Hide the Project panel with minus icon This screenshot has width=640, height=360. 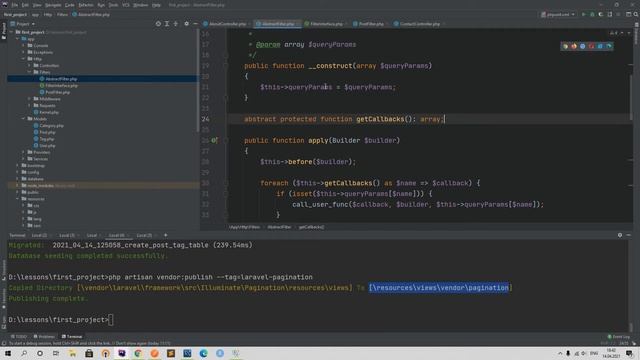pos(195,24)
